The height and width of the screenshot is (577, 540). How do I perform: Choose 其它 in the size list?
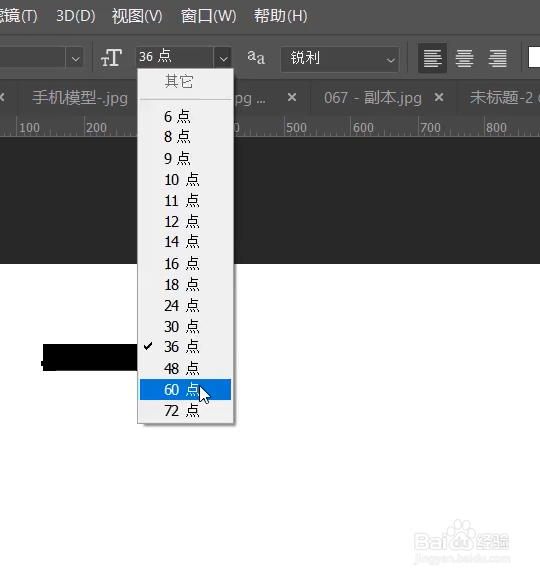point(185,82)
